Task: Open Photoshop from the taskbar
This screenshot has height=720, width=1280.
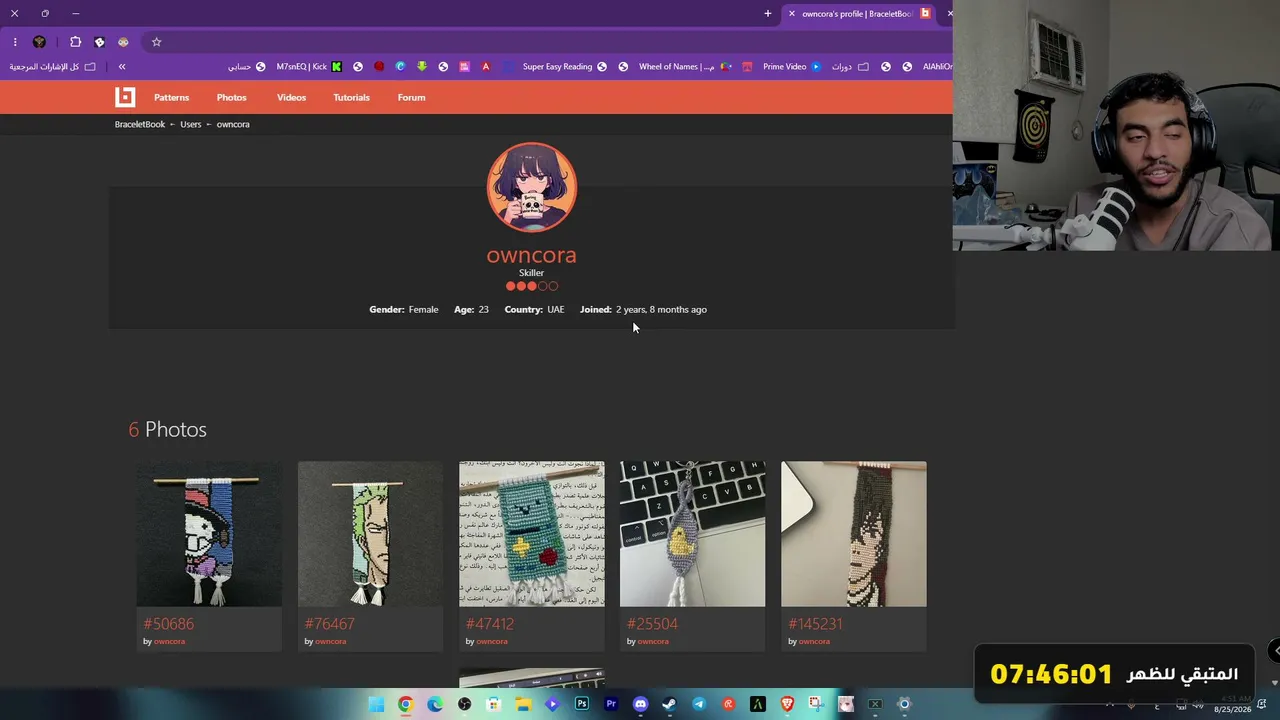Action: (x=582, y=704)
